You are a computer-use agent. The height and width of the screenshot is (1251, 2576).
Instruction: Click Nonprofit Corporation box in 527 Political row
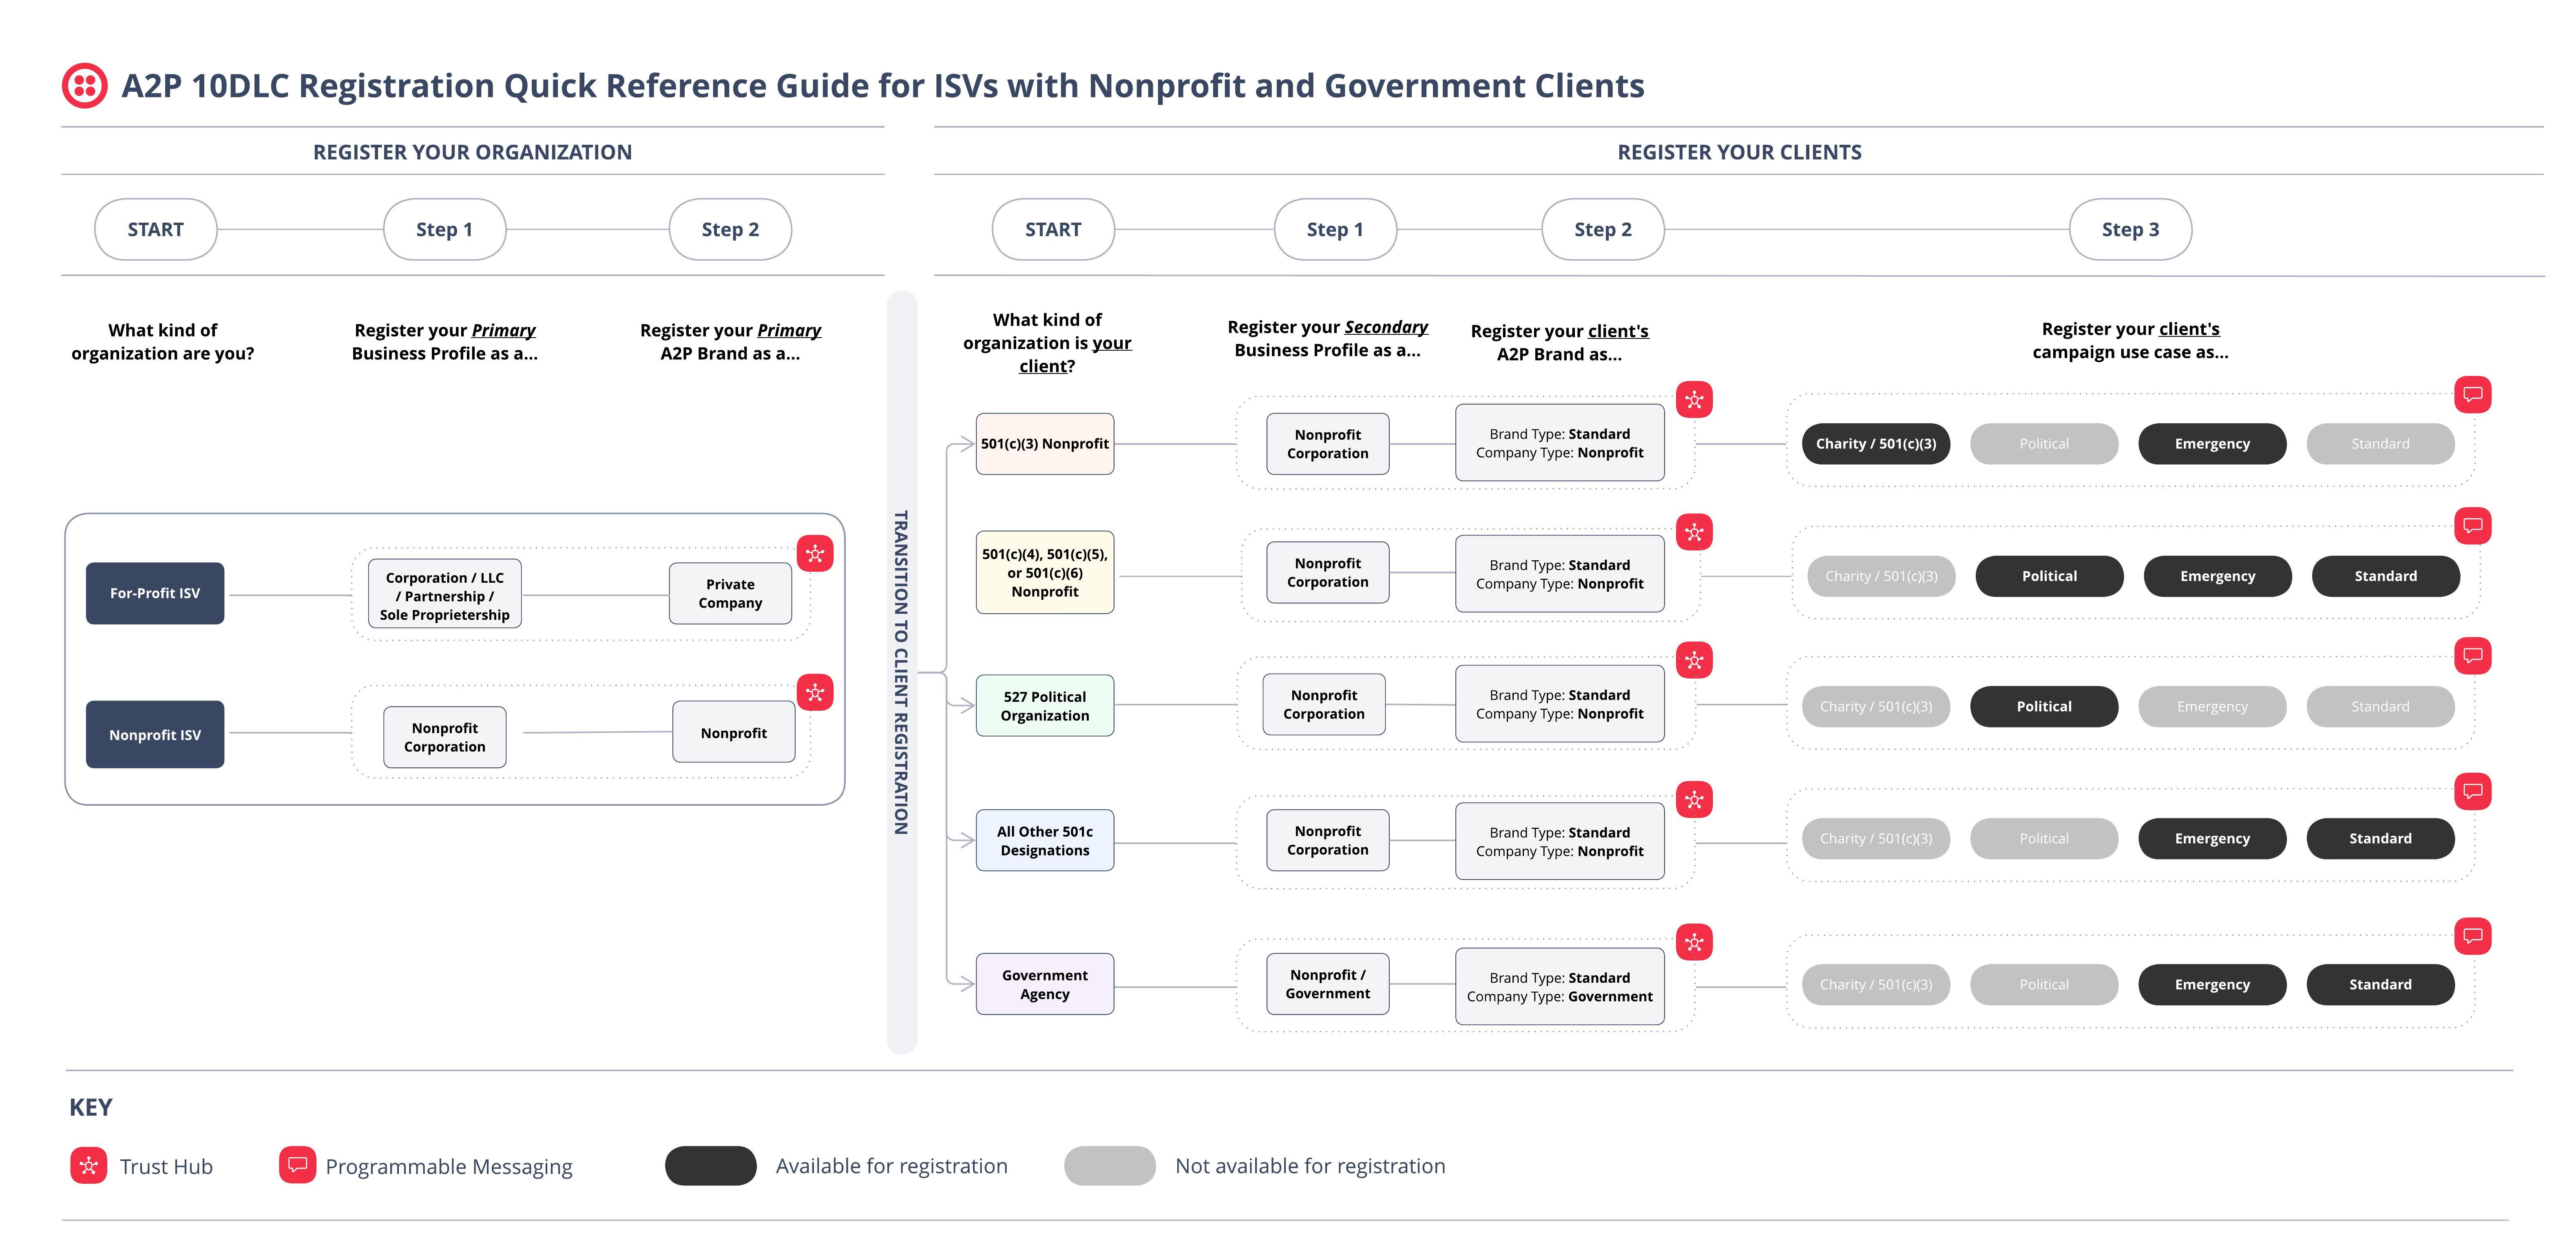(x=1324, y=704)
